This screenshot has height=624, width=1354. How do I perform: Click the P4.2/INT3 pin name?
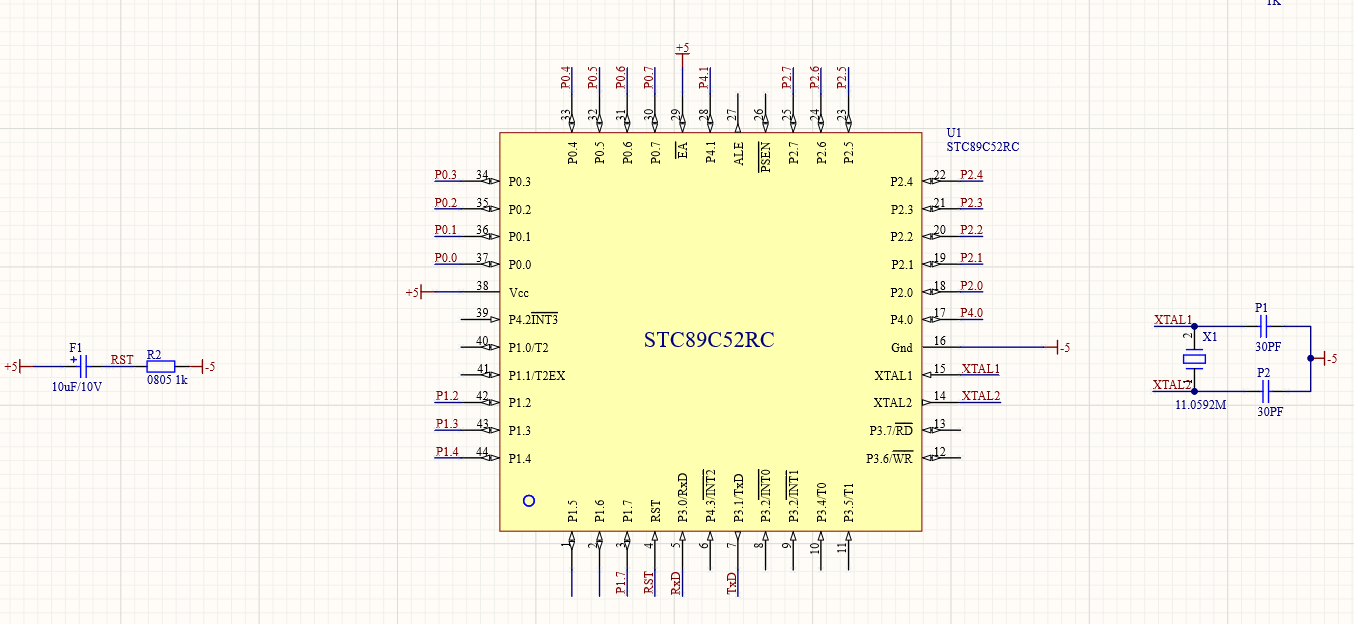[x=532, y=320]
